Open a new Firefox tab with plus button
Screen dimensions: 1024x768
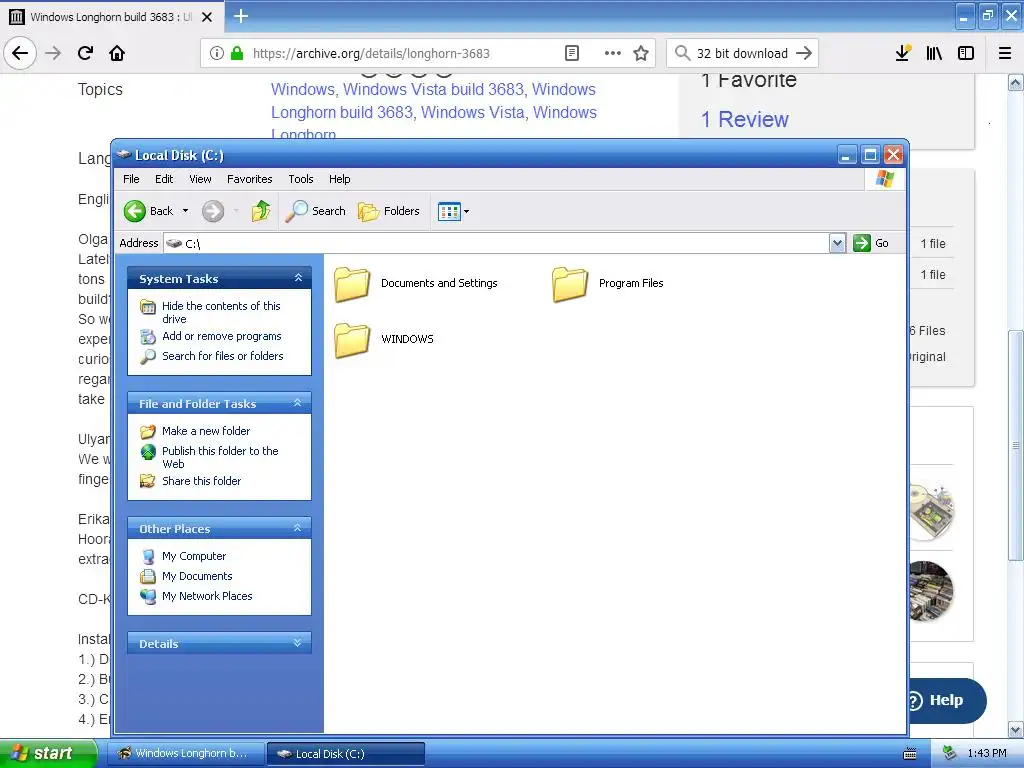[241, 16]
